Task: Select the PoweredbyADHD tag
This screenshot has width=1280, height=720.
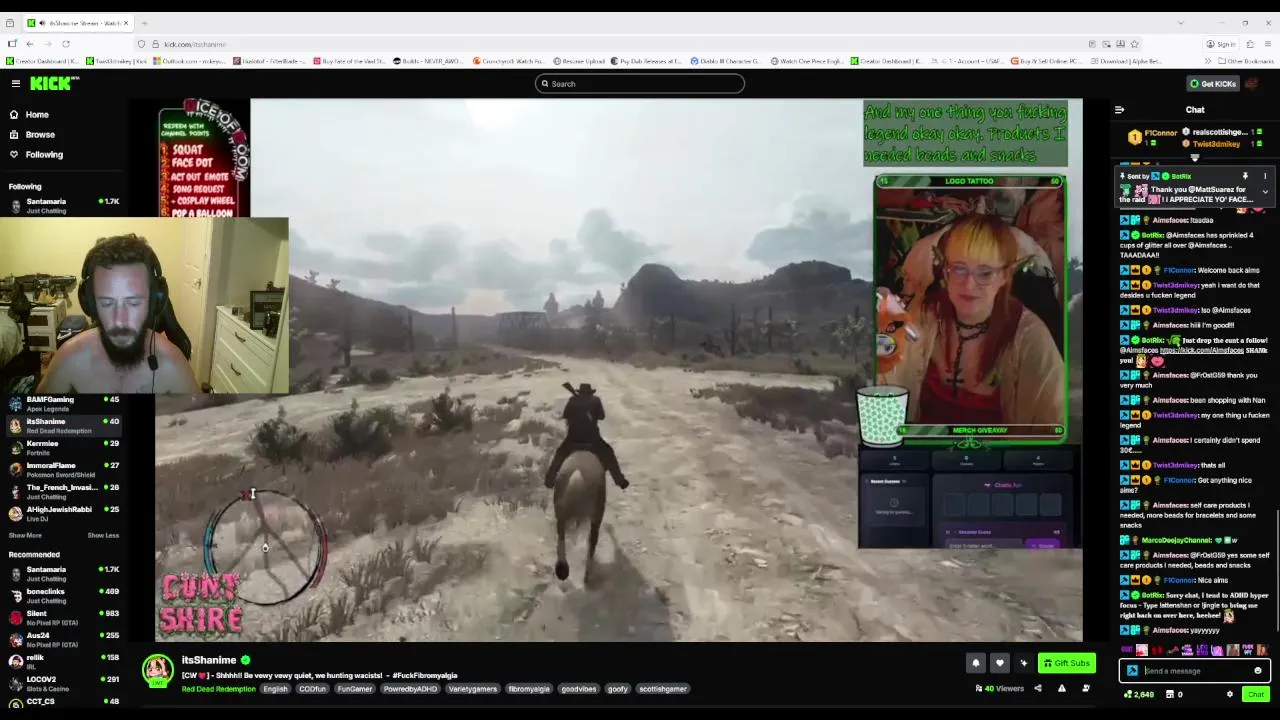Action: [410, 689]
